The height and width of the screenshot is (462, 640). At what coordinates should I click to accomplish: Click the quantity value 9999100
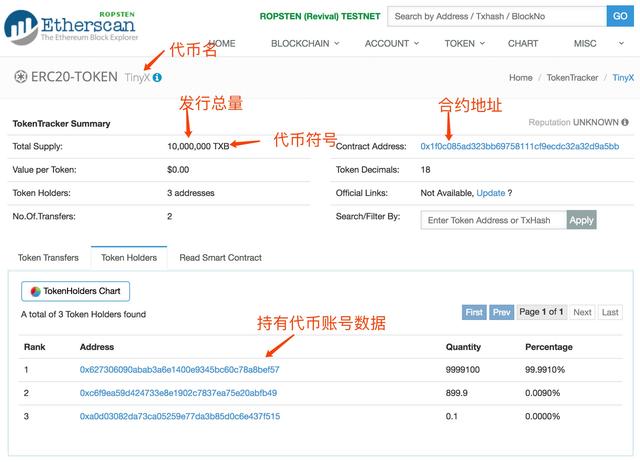point(463,370)
